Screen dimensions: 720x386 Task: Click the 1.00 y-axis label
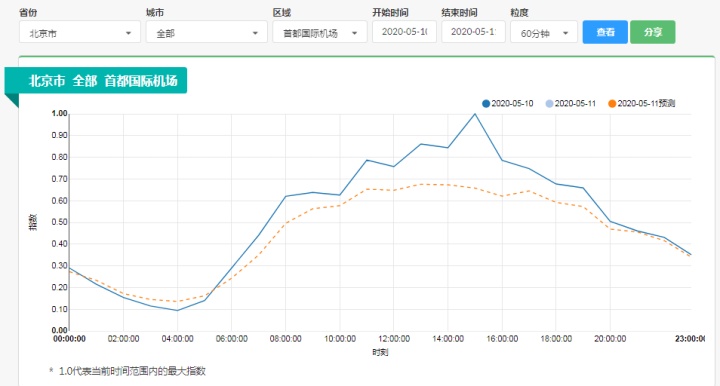coord(59,113)
